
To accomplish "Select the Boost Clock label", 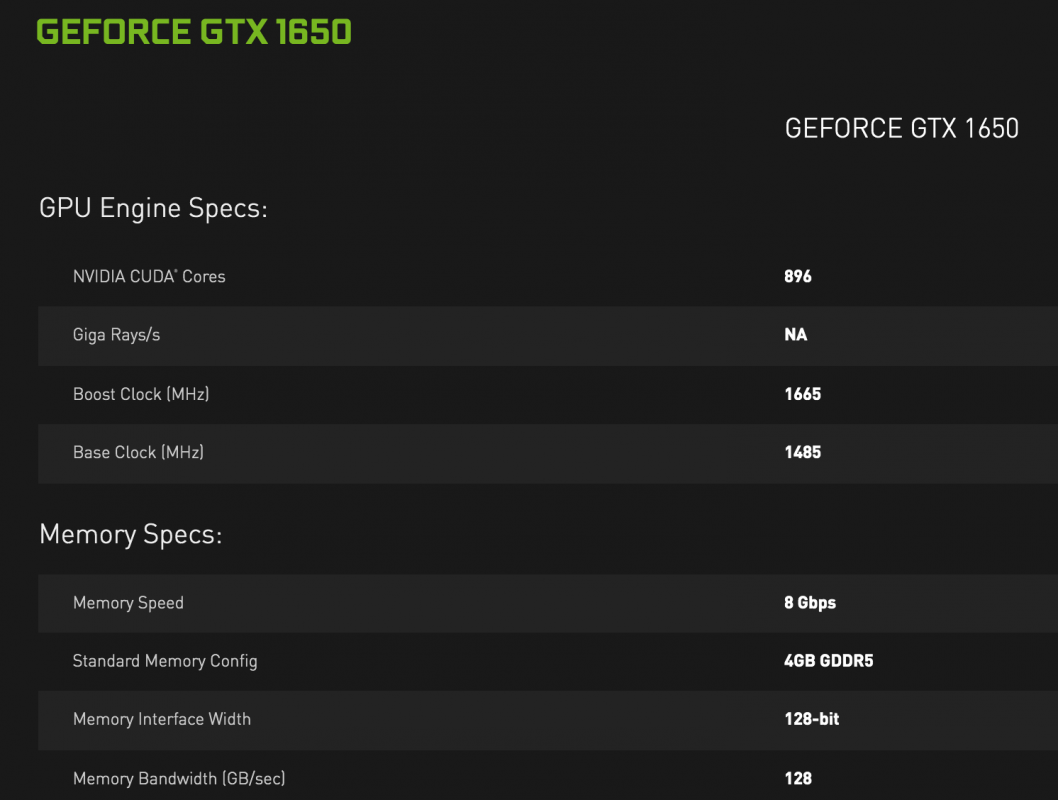I will (141, 394).
